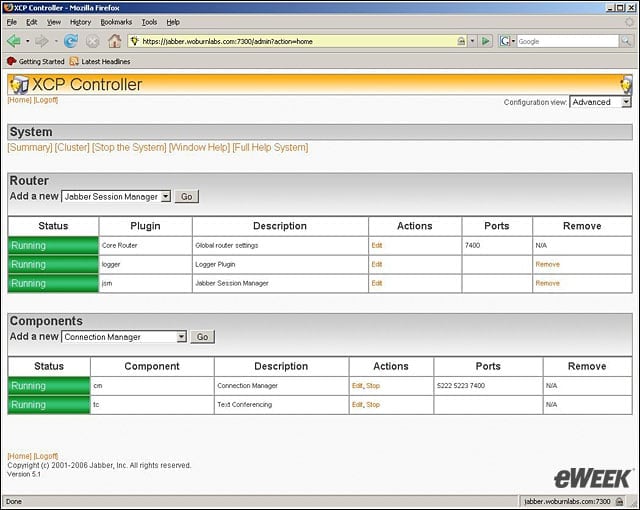Click the XCP Controller lightbulb logo

click(x=19, y=85)
